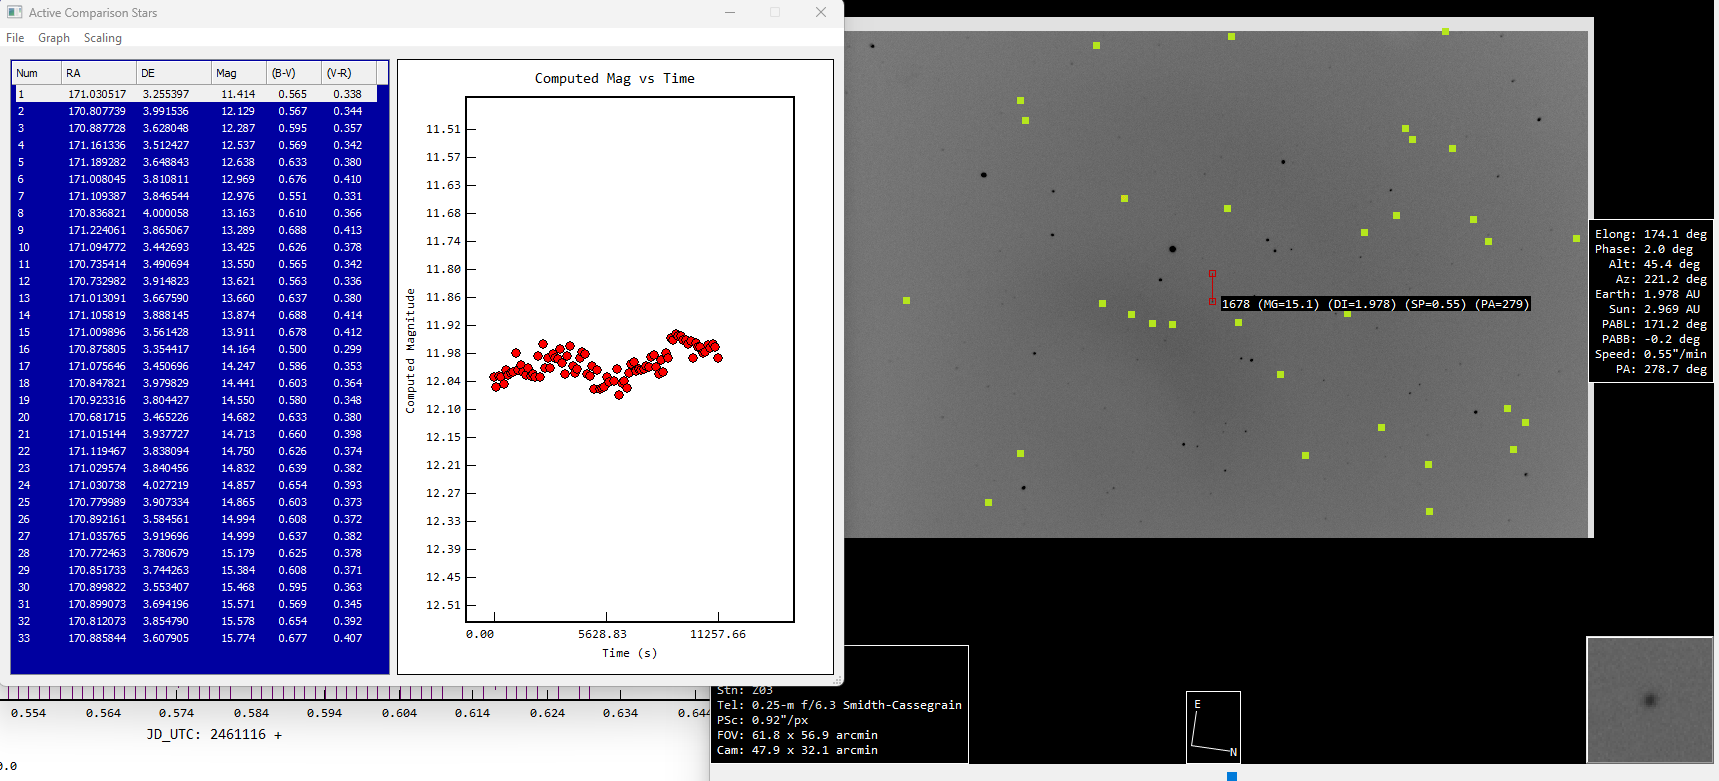Open the File menu
Screen dimensions: 1719x781
[15, 38]
